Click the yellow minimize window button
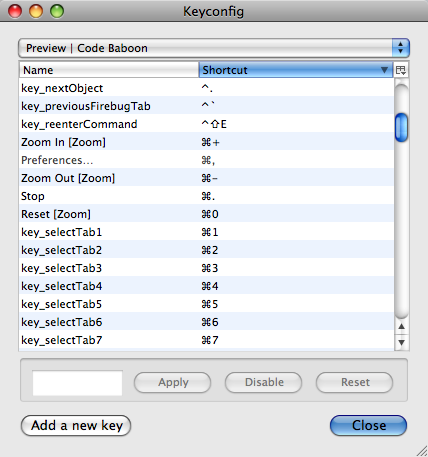The width and height of the screenshot is (428, 457). tap(36, 11)
